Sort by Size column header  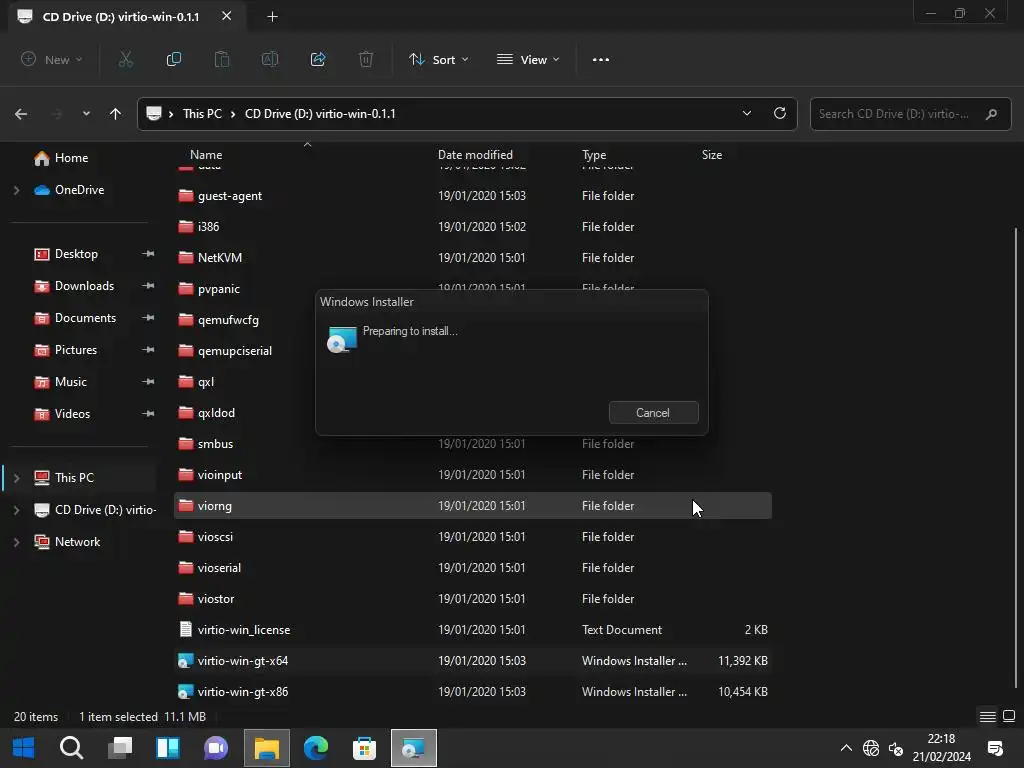[711, 155]
